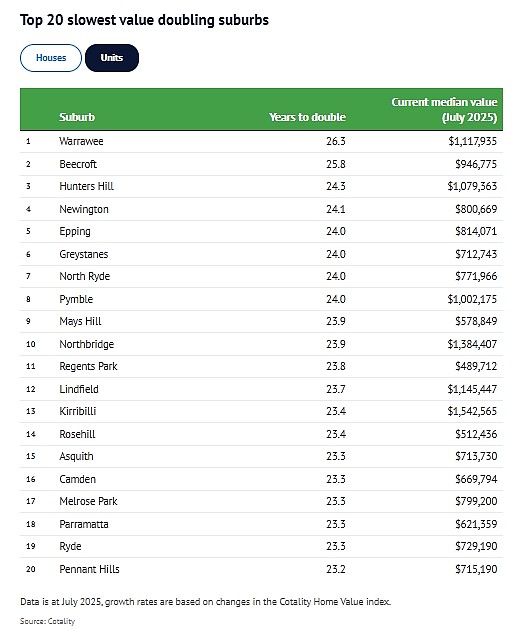Click the North Ryde suburb name
Image resolution: width=528 pixels, height=630 pixels.
coord(84,276)
